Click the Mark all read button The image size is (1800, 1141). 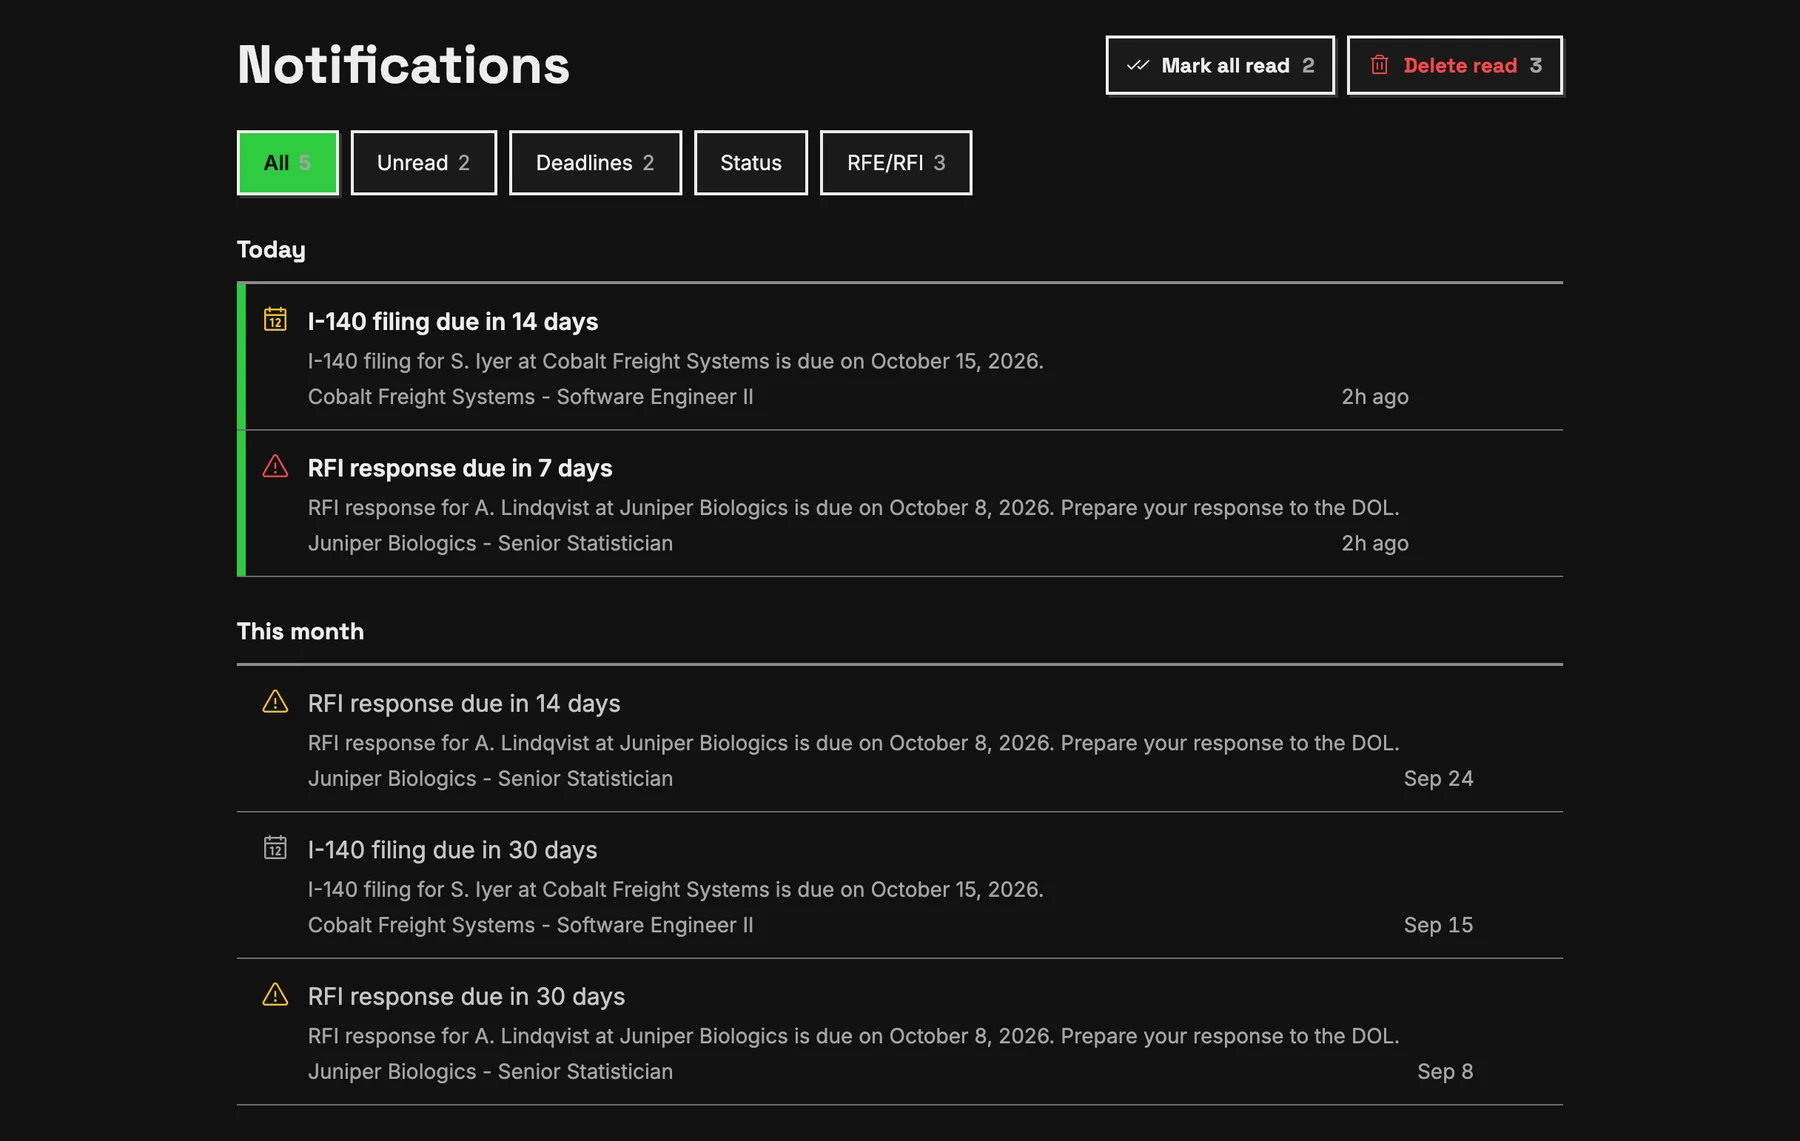tap(1220, 65)
